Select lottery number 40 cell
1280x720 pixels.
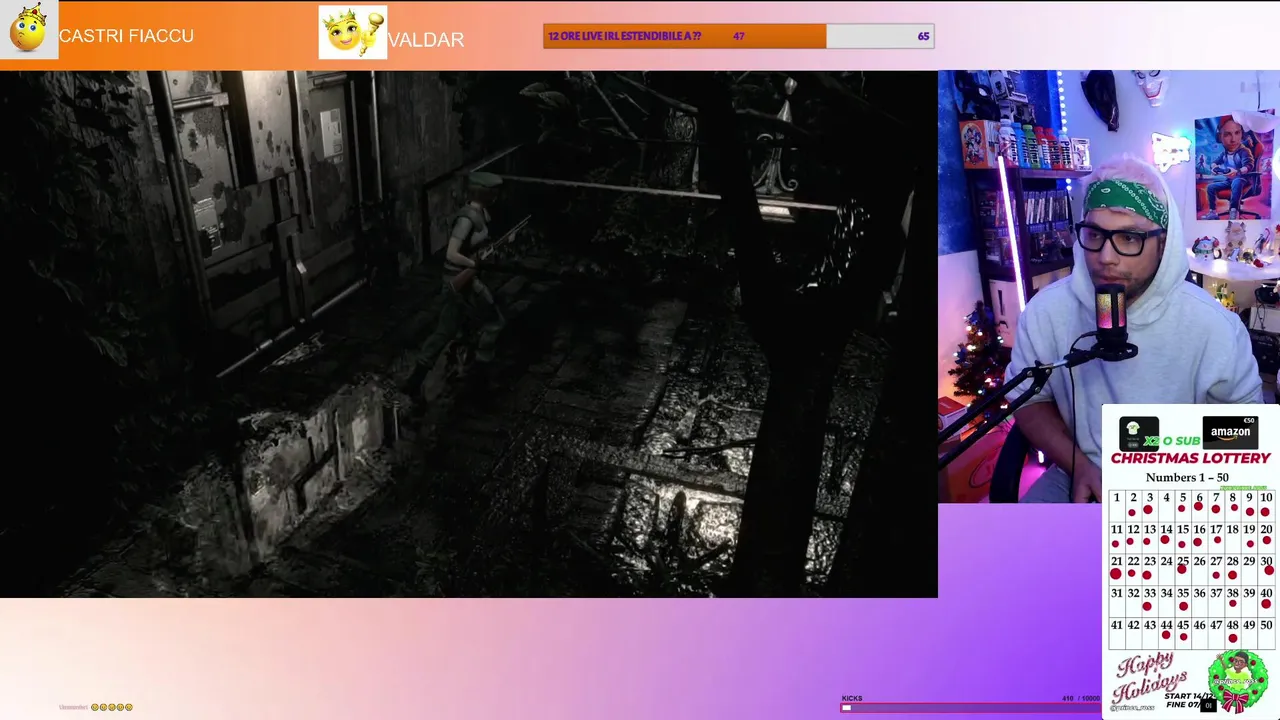(1266, 600)
